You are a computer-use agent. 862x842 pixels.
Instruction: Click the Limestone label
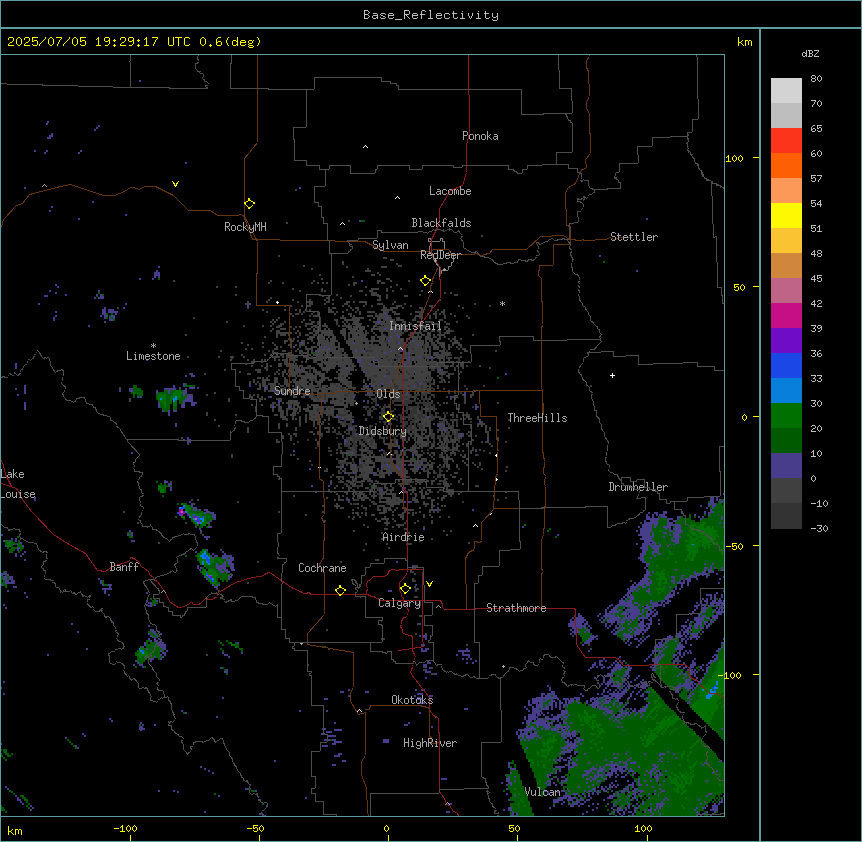(153, 356)
